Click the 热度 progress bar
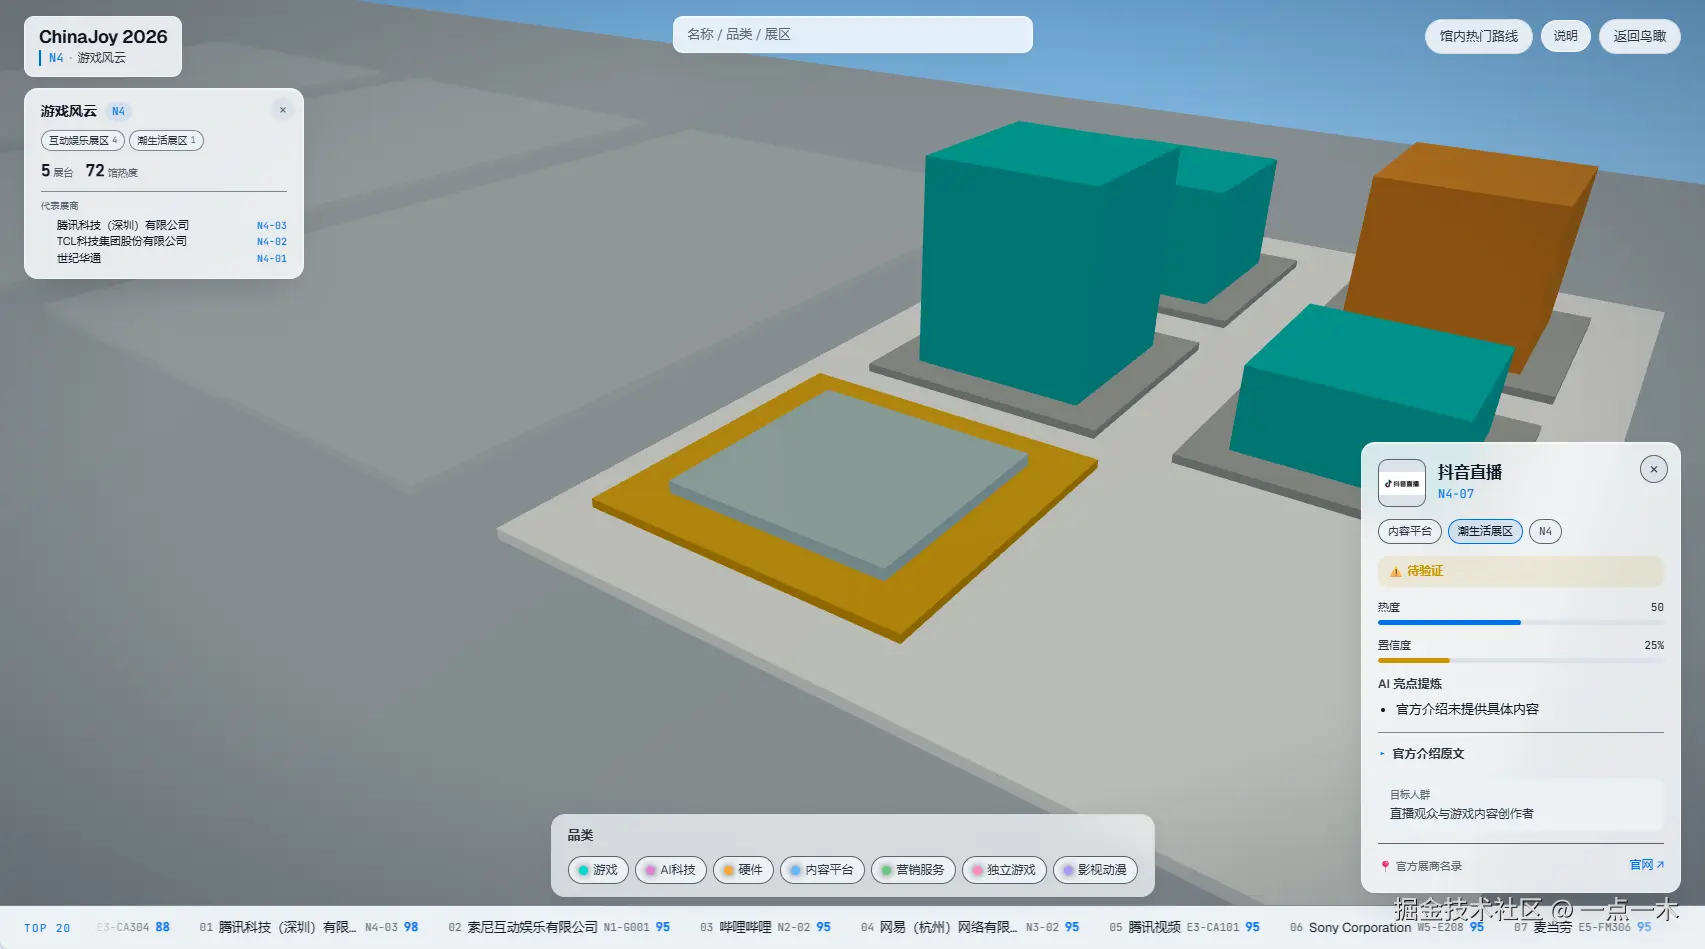This screenshot has height=949, width=1705. pyautogui.click(x=1521, y=622)
